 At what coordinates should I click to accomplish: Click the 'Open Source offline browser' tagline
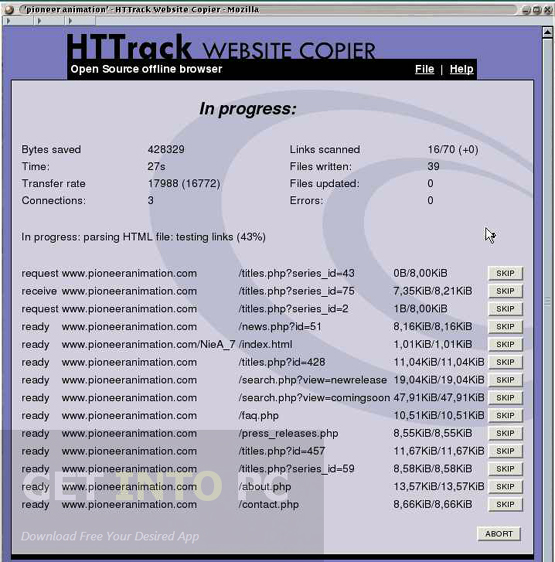[146, 69]
